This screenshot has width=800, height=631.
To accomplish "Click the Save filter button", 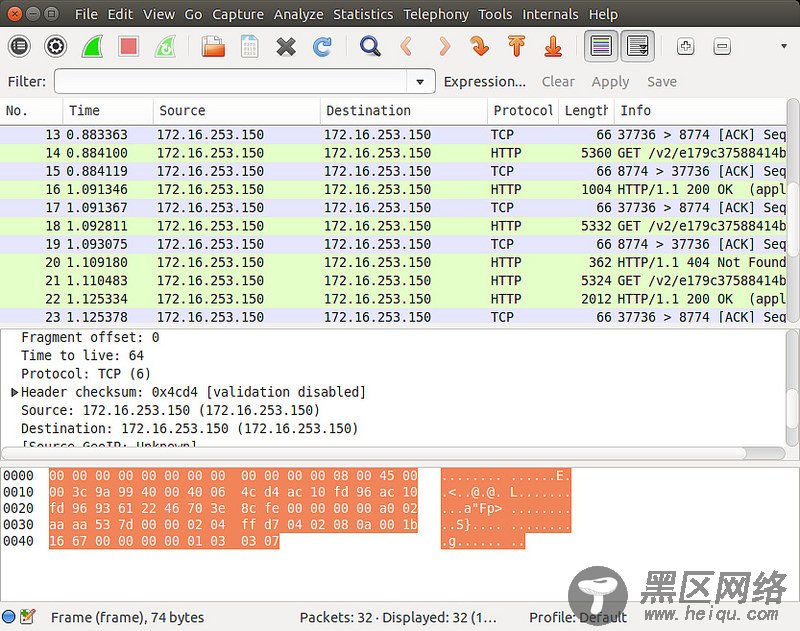I will pos(662,82).
